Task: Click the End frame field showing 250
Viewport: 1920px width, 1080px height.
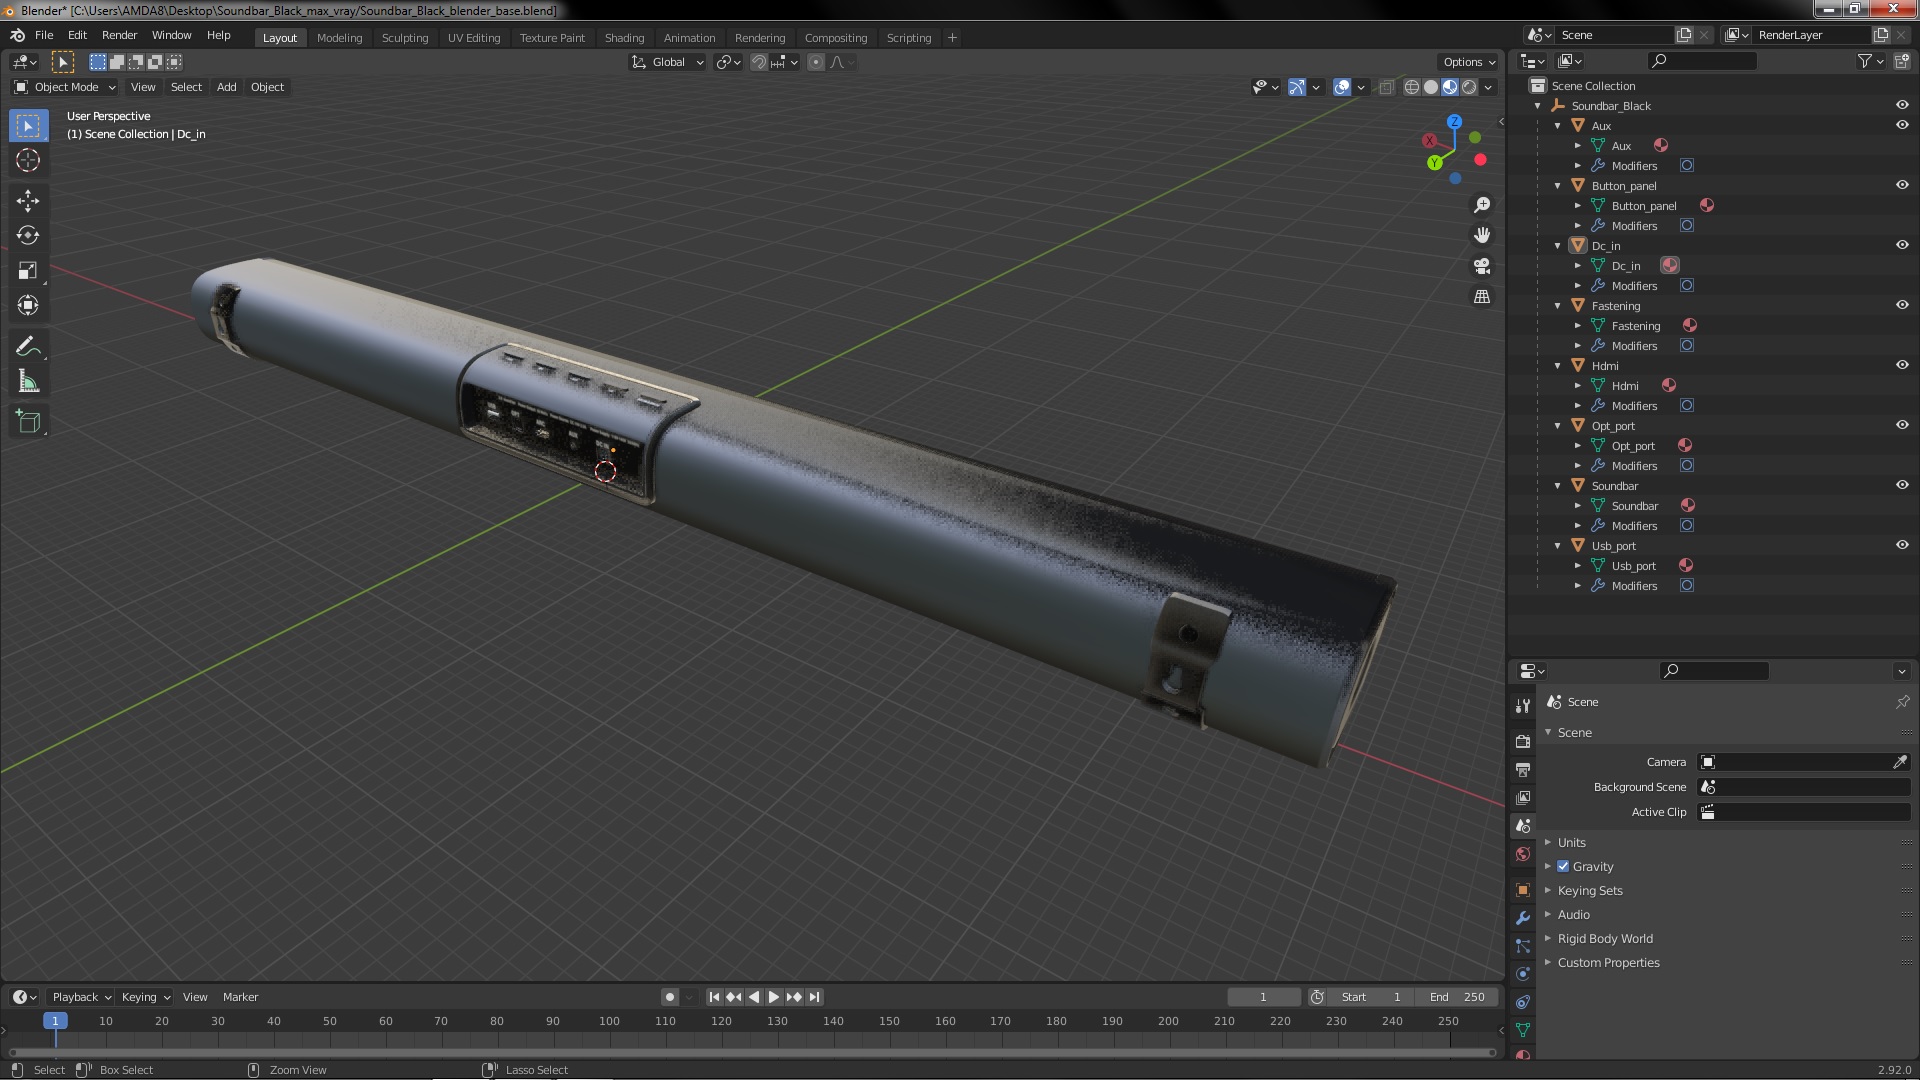Action: point(1458,997)
